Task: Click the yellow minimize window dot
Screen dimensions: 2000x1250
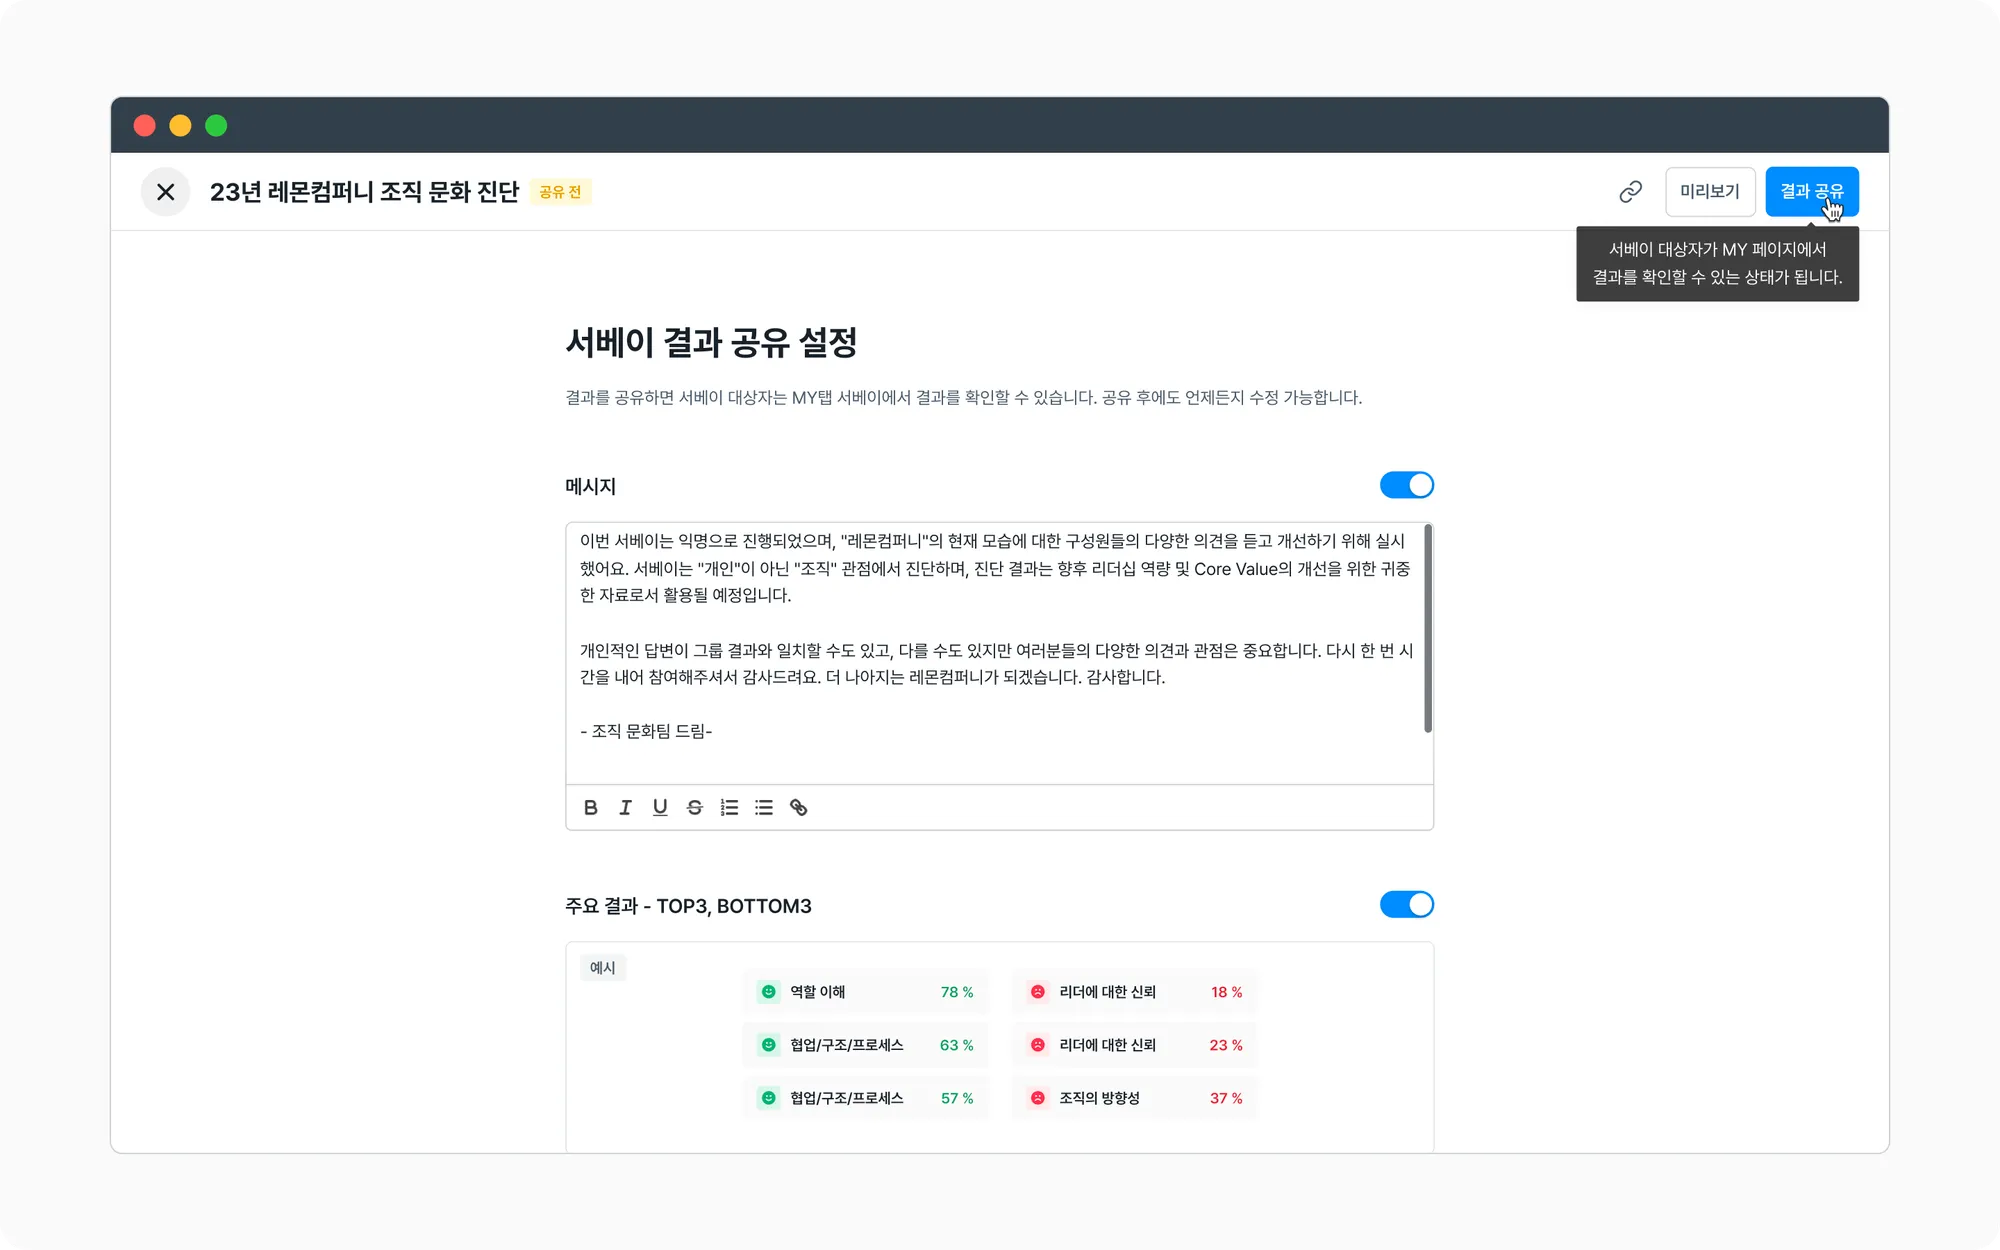Action: tap(180, 126)
